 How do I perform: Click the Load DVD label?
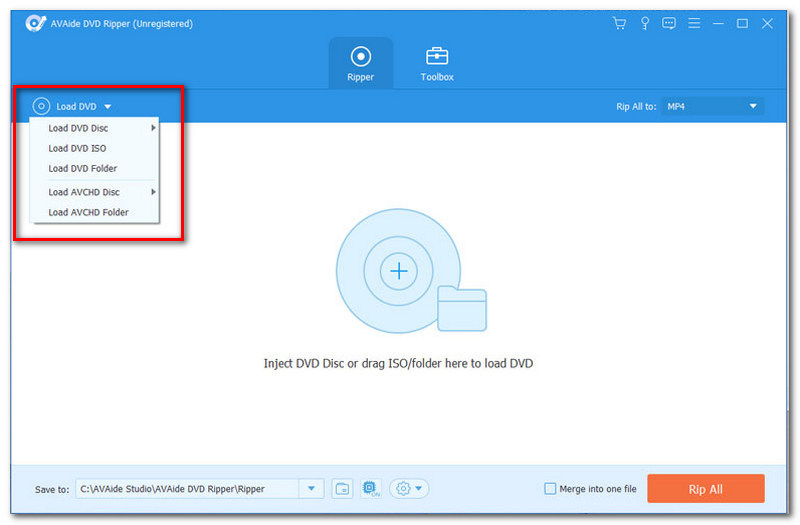coord(76,107)
